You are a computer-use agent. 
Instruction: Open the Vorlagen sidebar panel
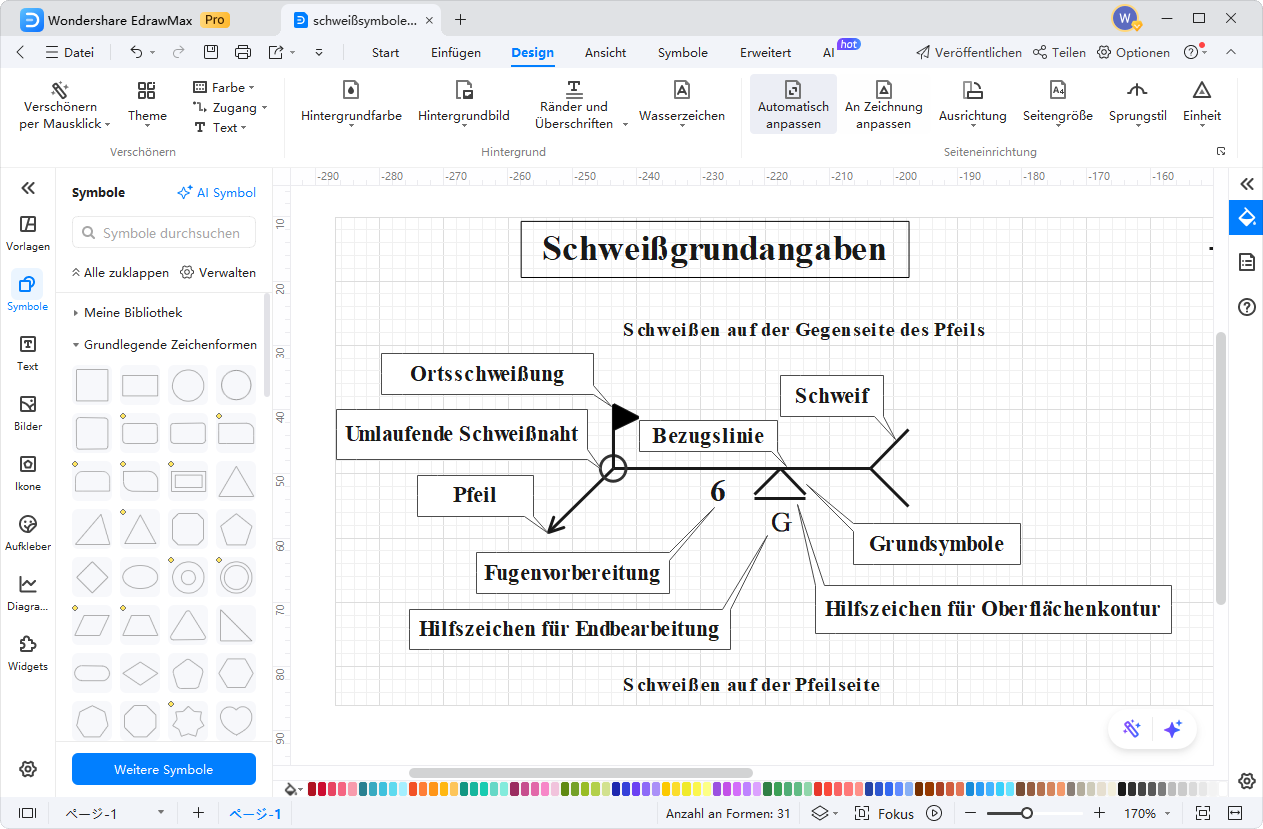tap(28, 232)
